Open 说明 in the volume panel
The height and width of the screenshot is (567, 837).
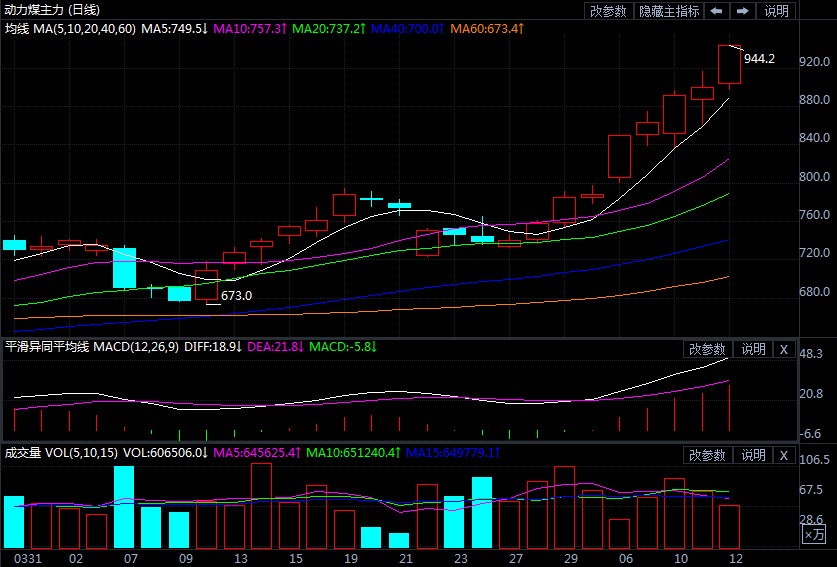click(x=753, y=455)
